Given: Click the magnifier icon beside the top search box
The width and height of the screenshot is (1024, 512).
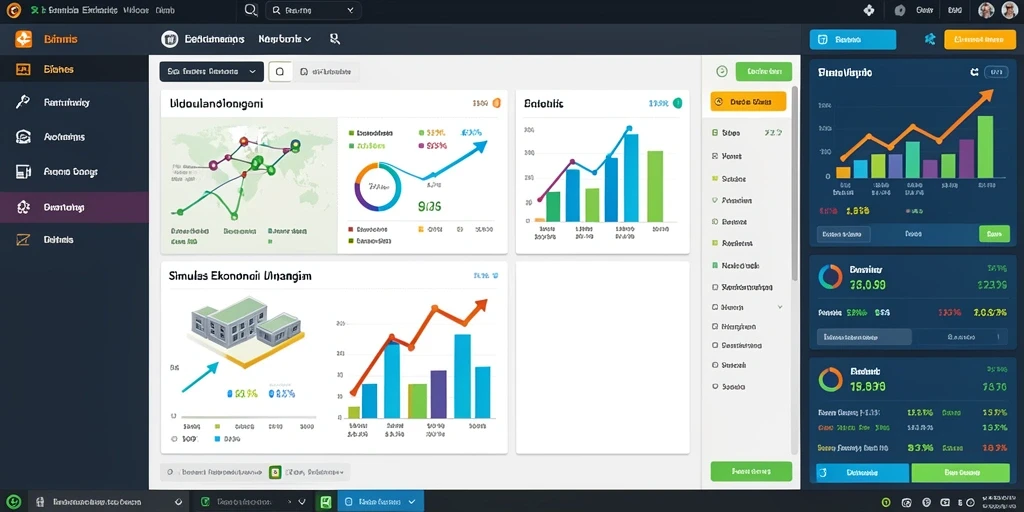Looking at the screenshot, I should click(250, 10).
